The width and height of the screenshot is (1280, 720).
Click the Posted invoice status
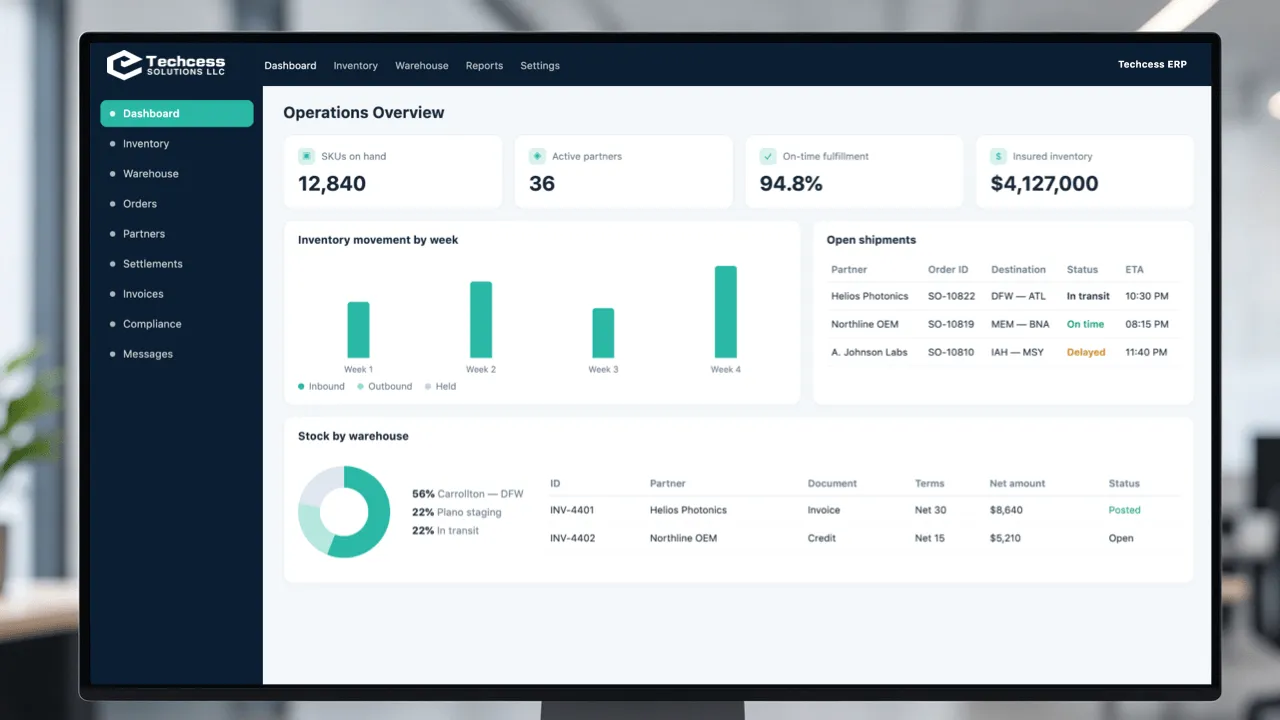1124,510
